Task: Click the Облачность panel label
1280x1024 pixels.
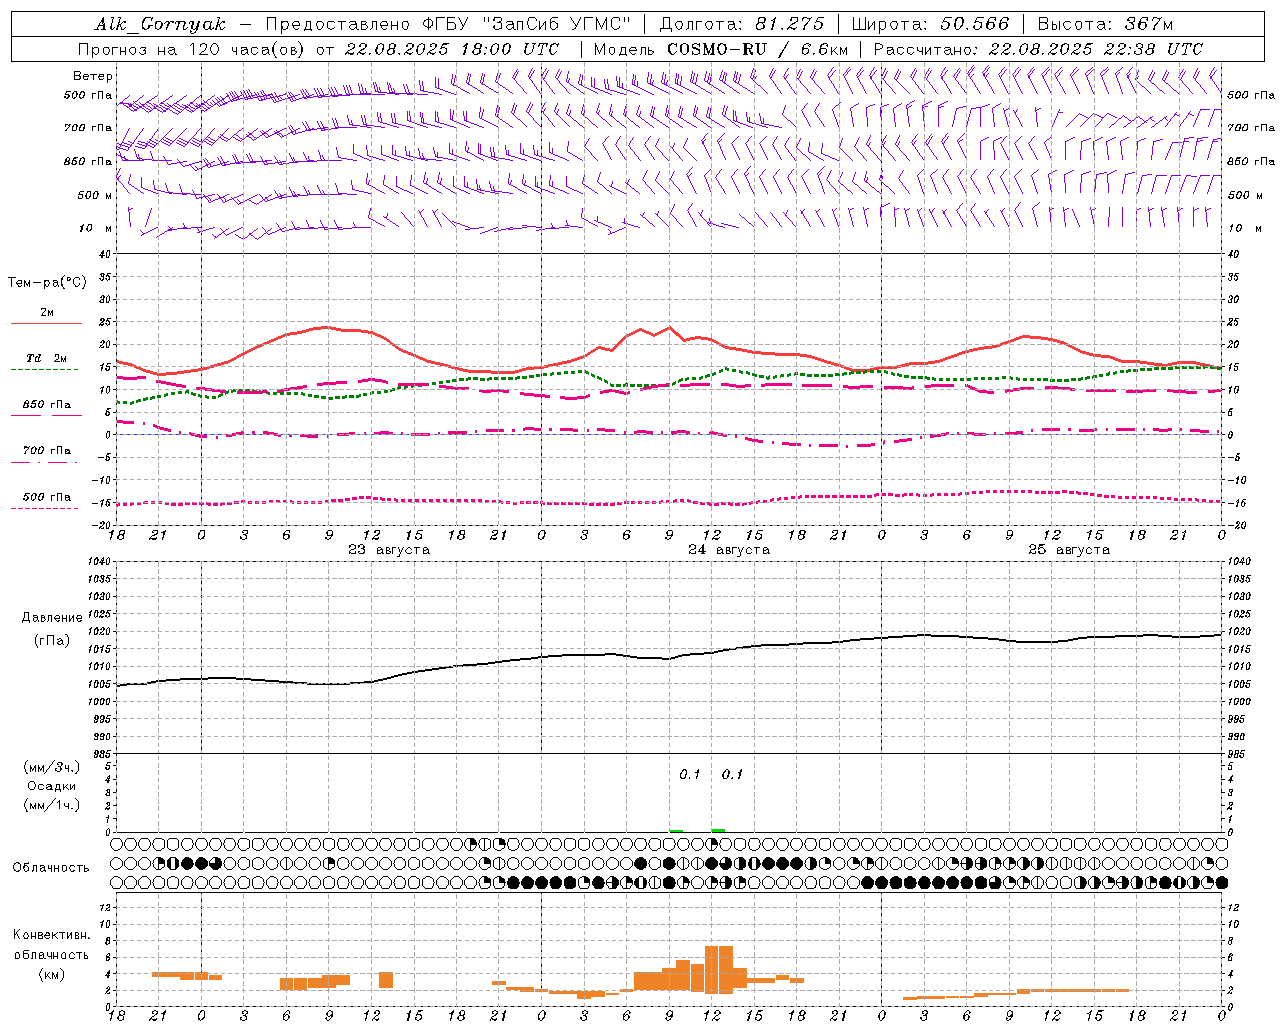Action: pyautogui.click(x=51, y=868)
